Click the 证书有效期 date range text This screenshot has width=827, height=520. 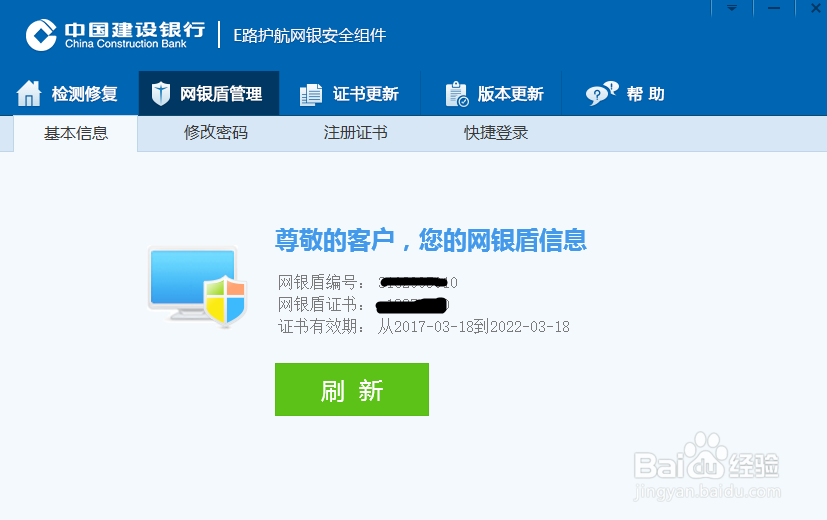(474, 326)
